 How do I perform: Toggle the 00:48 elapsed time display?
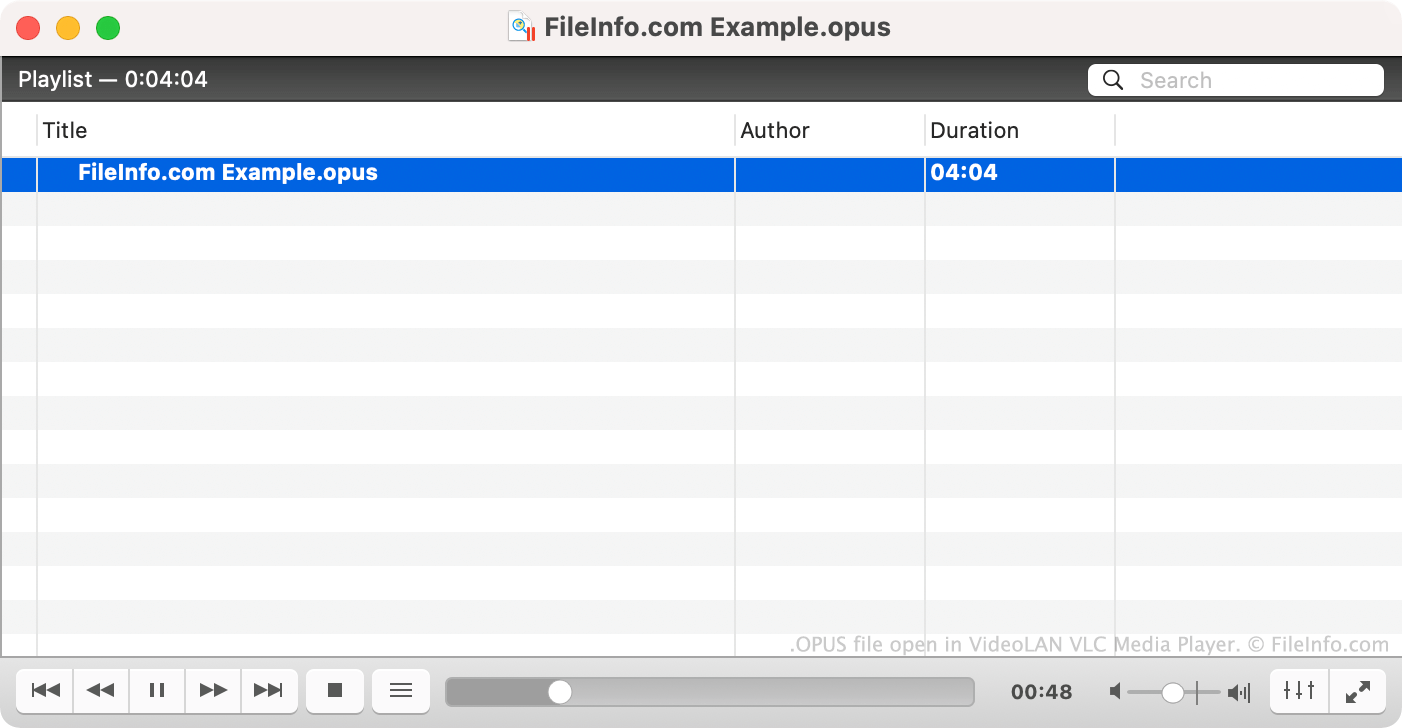[1041, 692]
